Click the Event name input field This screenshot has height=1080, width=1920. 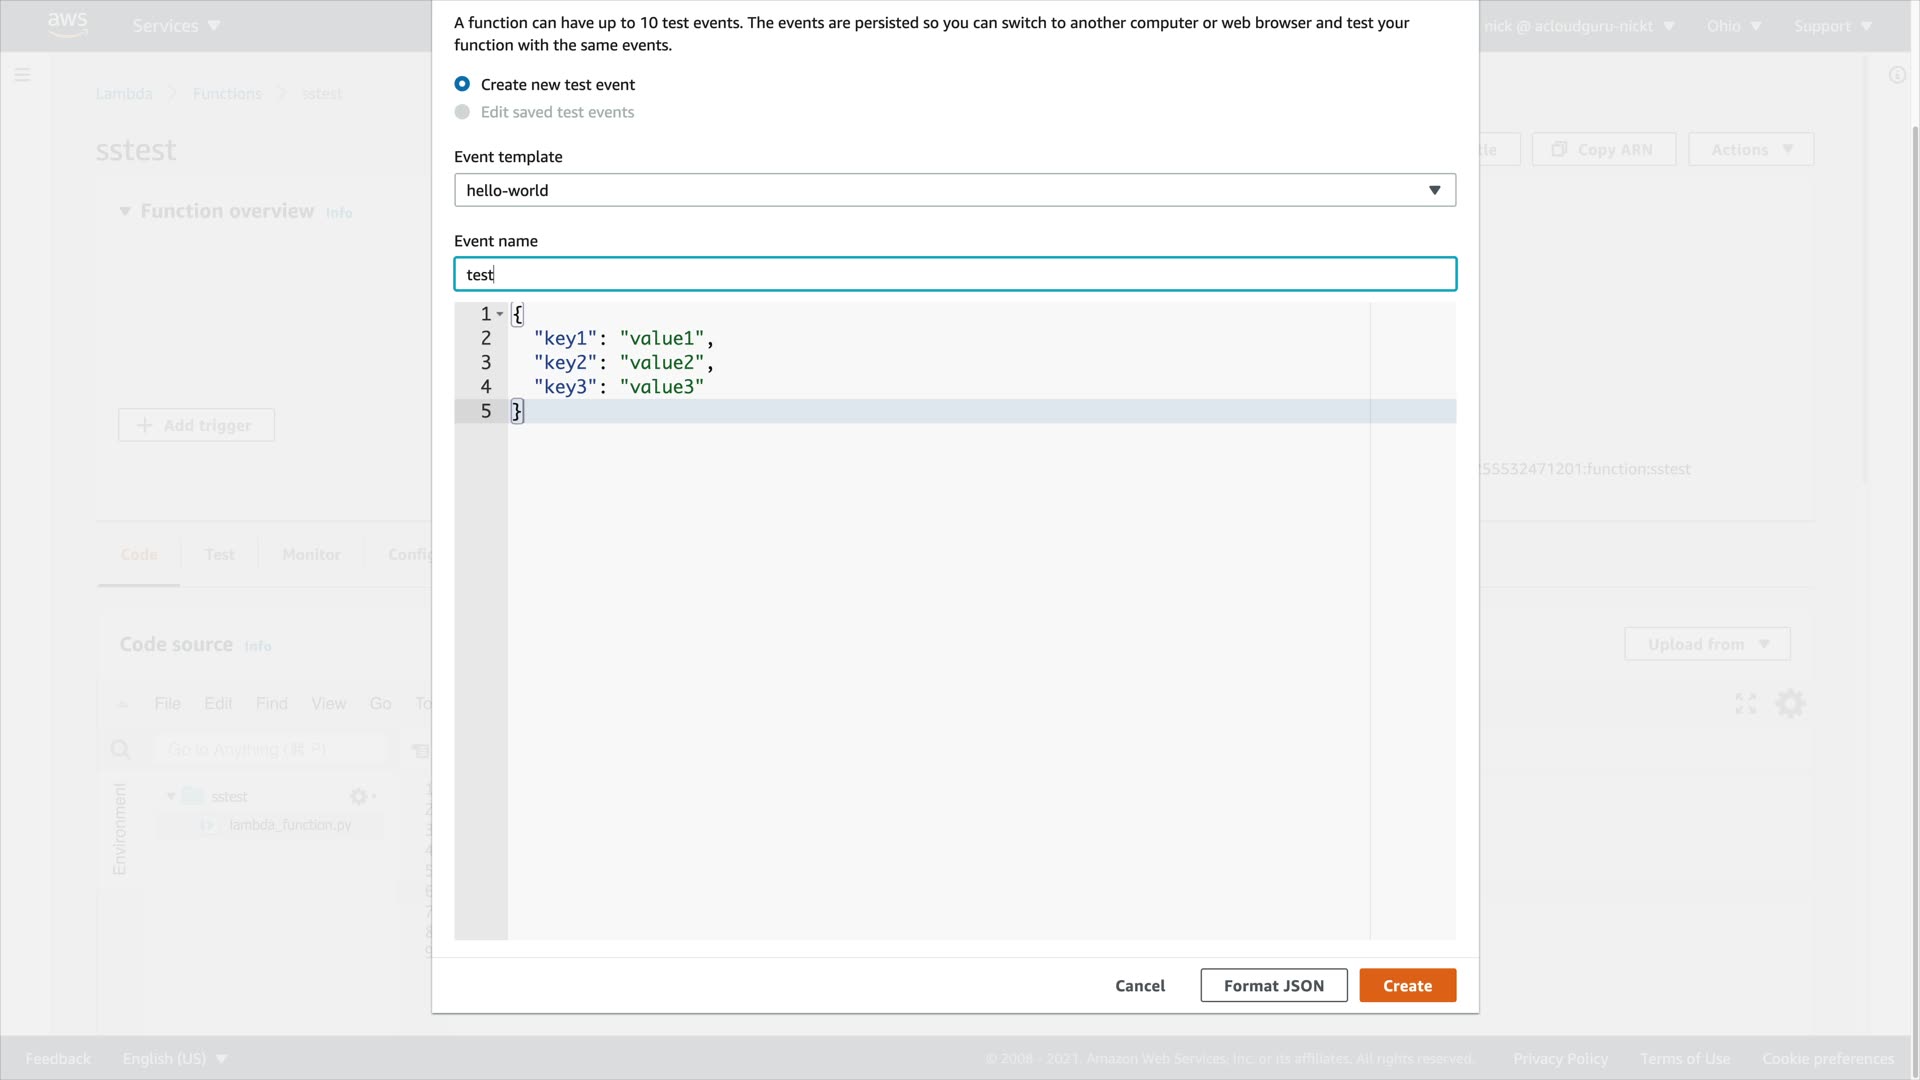click(954, 274)
